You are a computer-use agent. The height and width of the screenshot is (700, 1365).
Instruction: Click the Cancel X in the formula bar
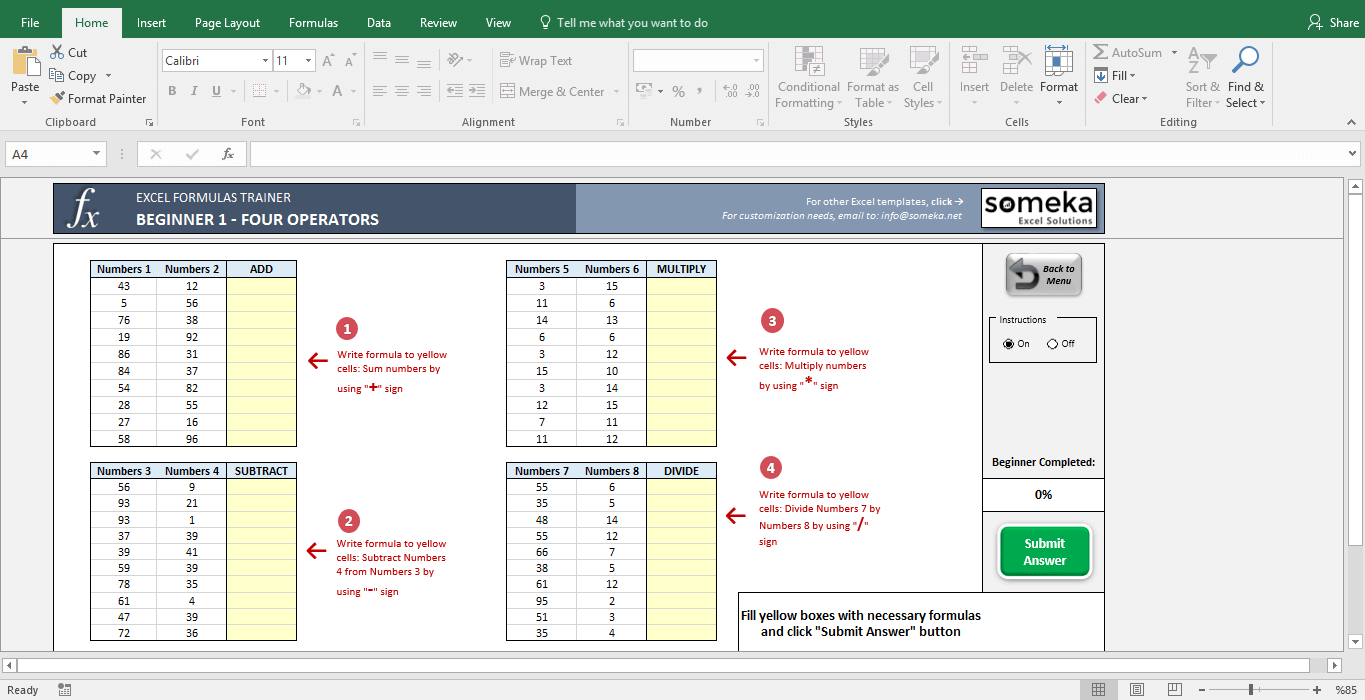click(155, 154)
